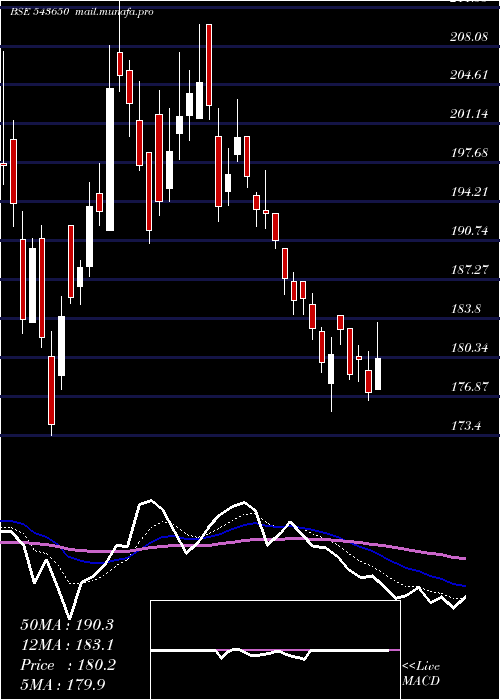
Task: Click the BSE stock code header text
Action: click(x=39, y=12)
